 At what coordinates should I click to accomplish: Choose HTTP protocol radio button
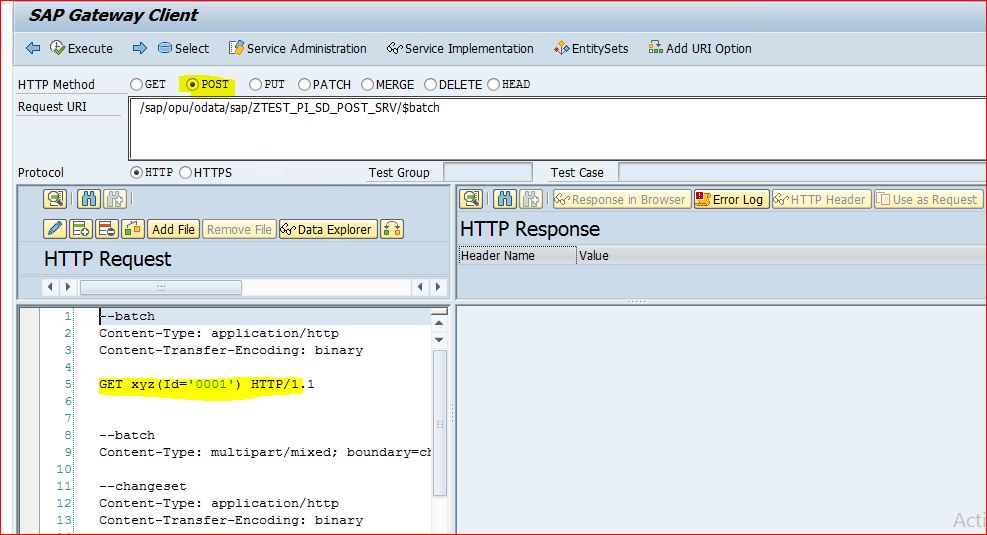click(136, 172)
